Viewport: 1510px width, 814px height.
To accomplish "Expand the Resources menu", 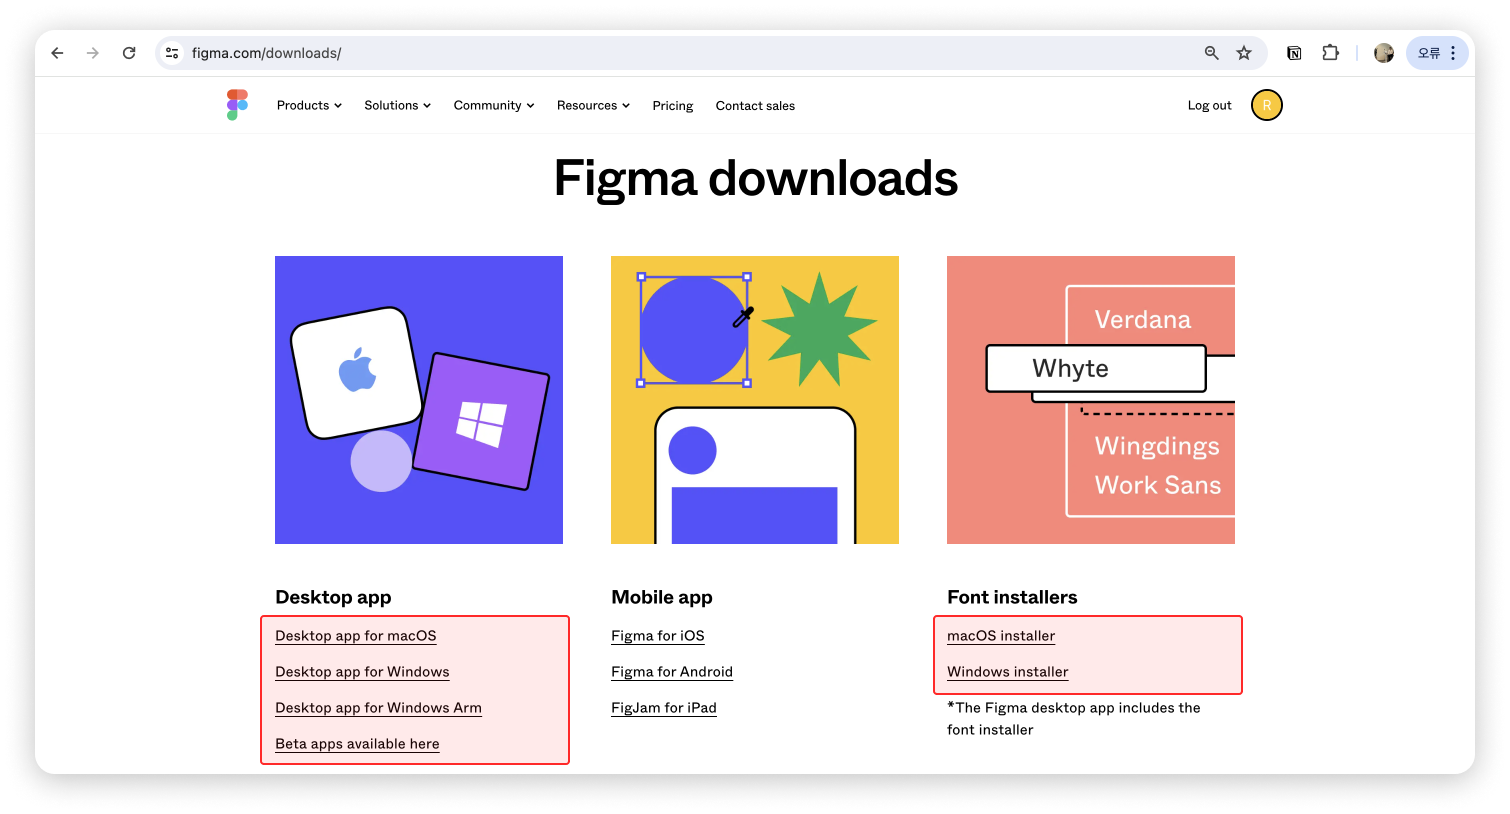I will tap(593, 105).
